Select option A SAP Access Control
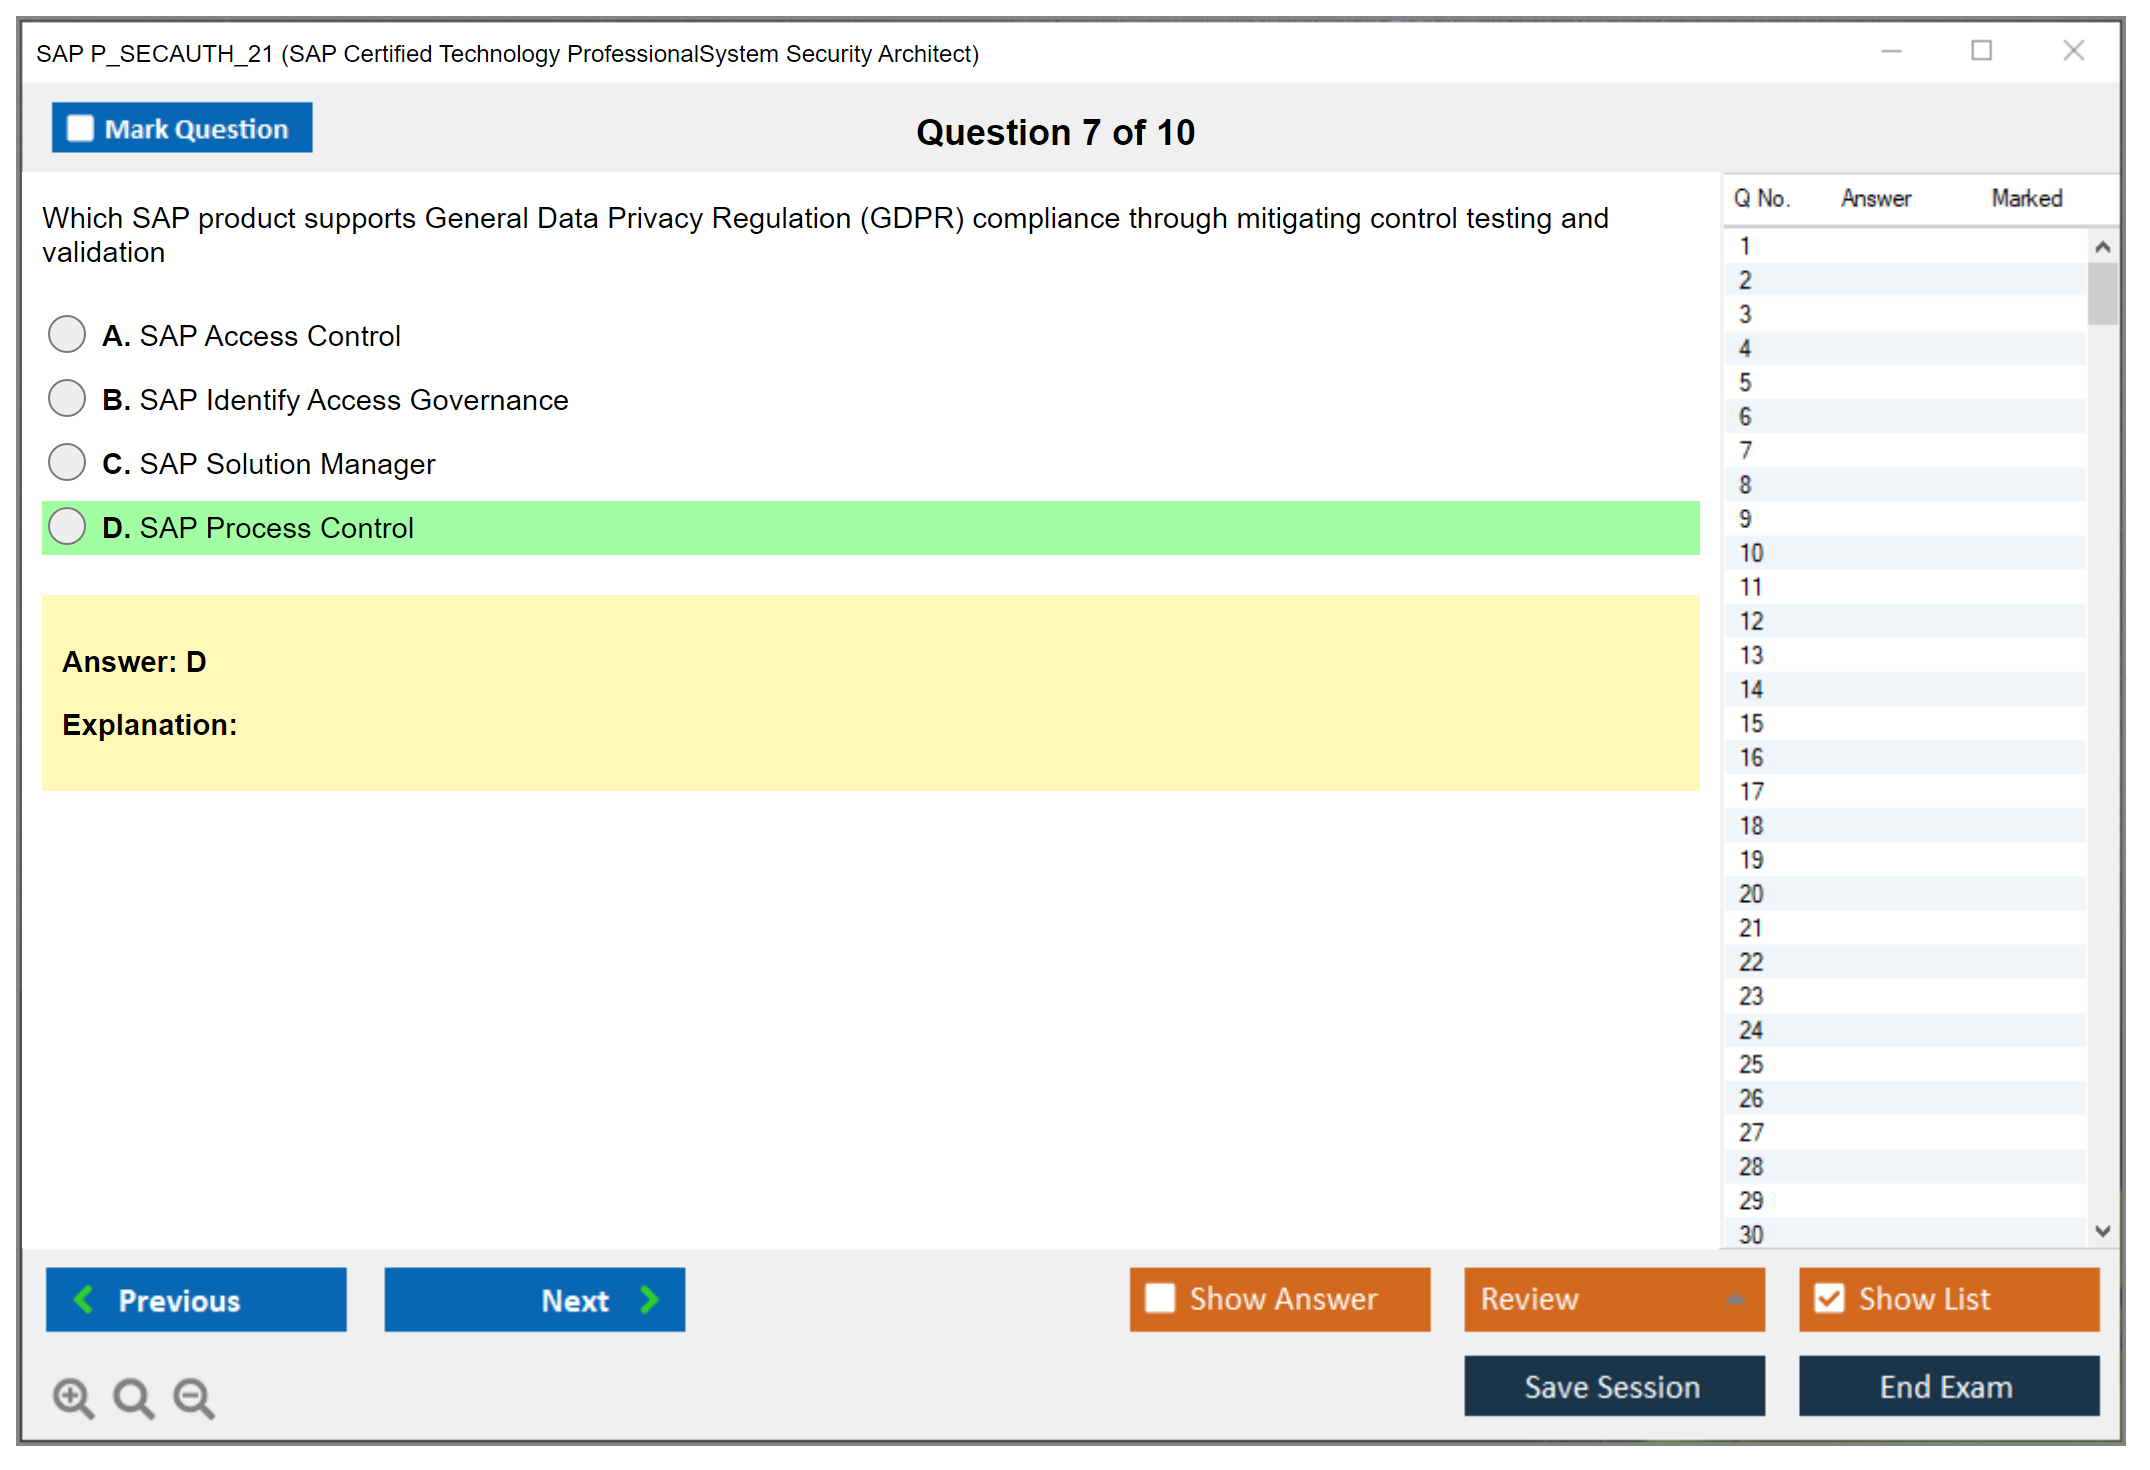2150x1470 pixels. point(67,334)
